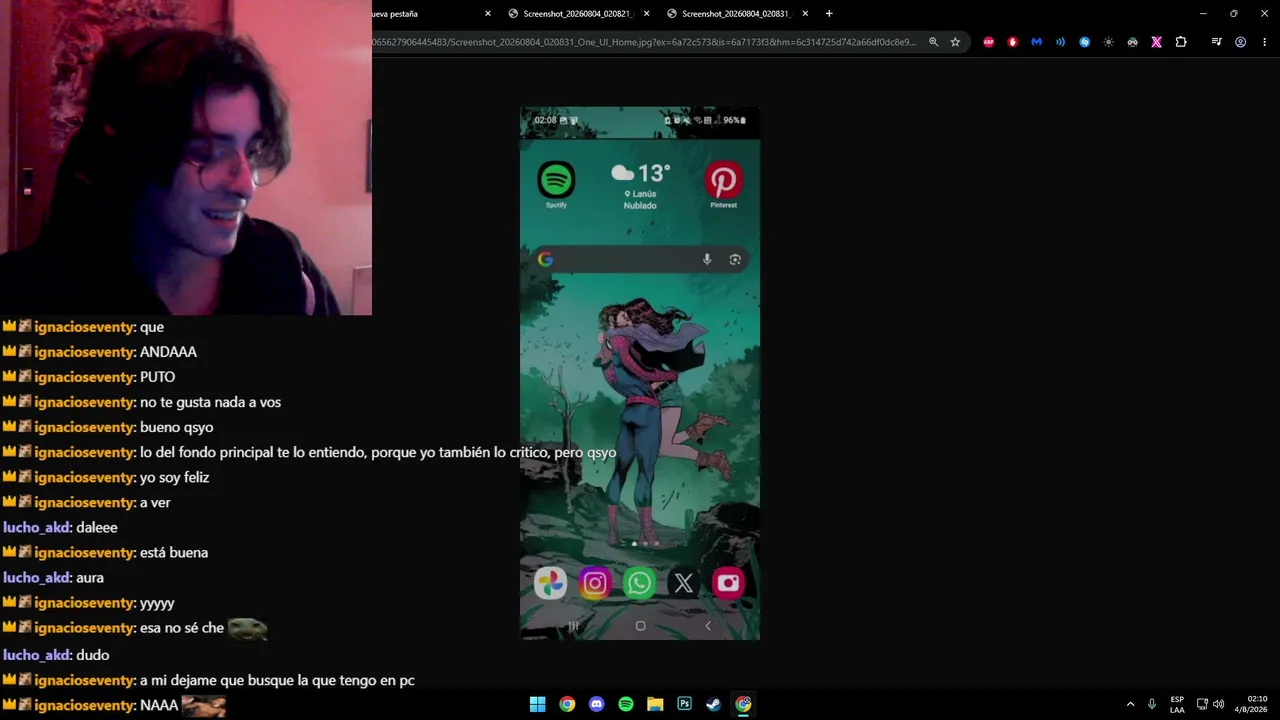Viewport: 1280px width, 720px height.
Task: Click the emote after 'NAAA'
Action: coord(203,706)
